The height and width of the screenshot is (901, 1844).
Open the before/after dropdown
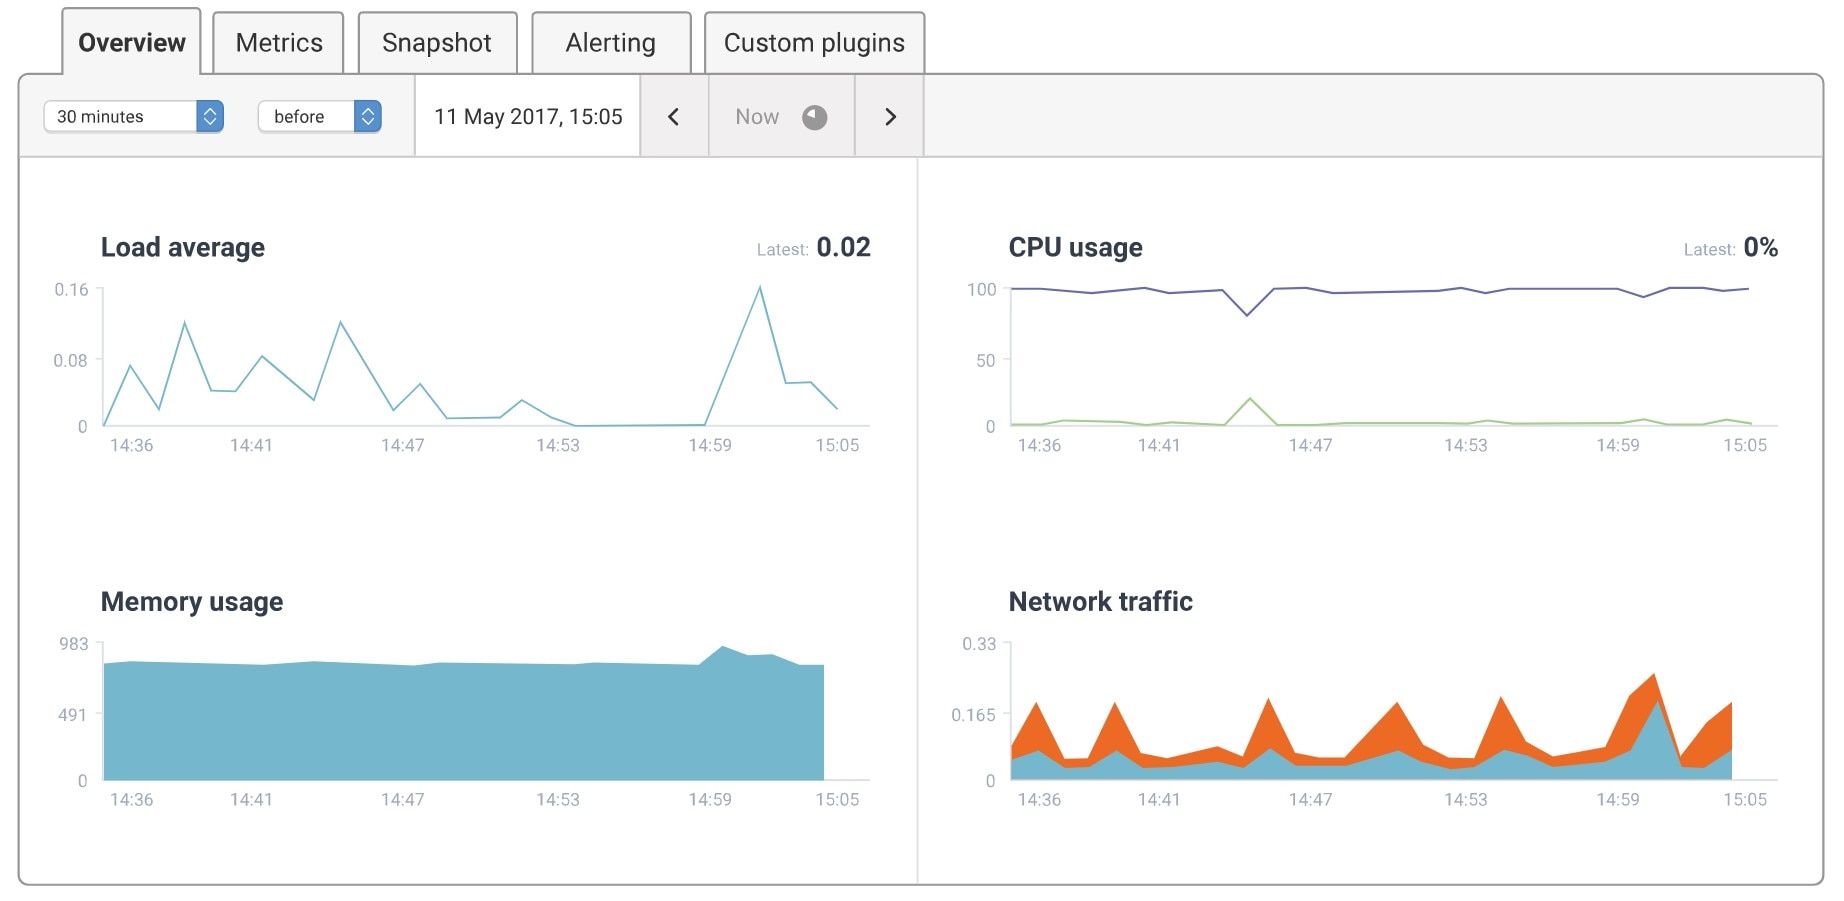[x=310, y=116]
